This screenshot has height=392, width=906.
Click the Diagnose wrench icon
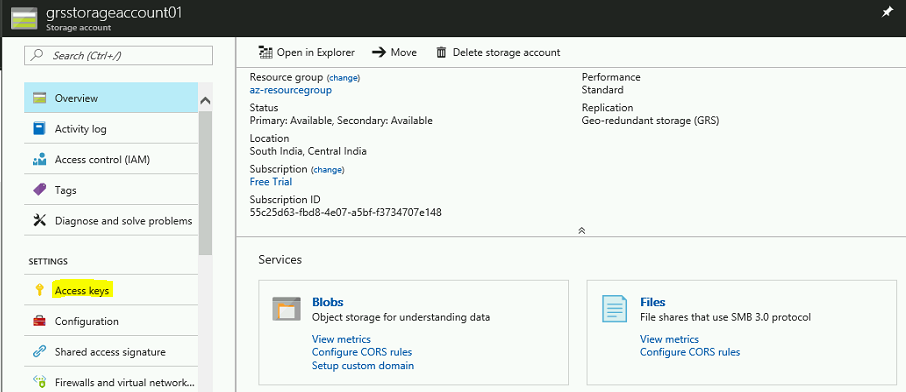click(x=40, y=220)
